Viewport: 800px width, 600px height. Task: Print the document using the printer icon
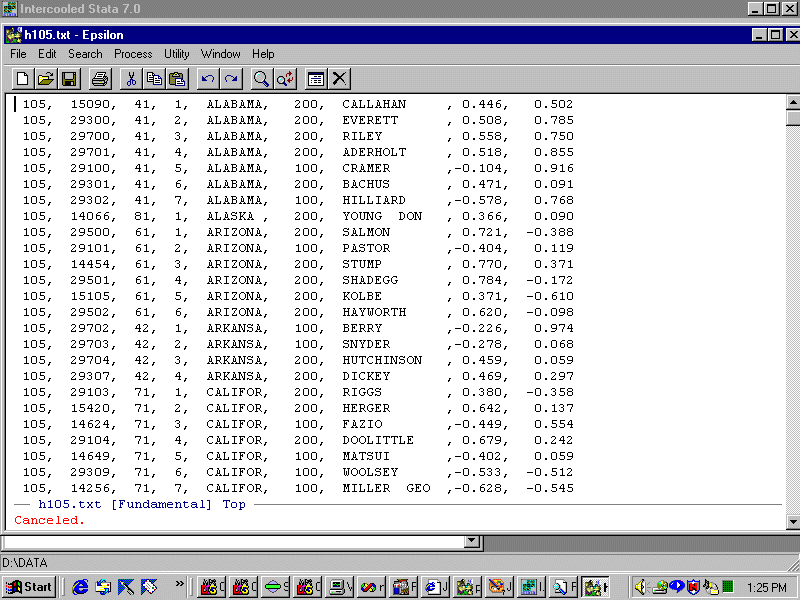point(100,79)
